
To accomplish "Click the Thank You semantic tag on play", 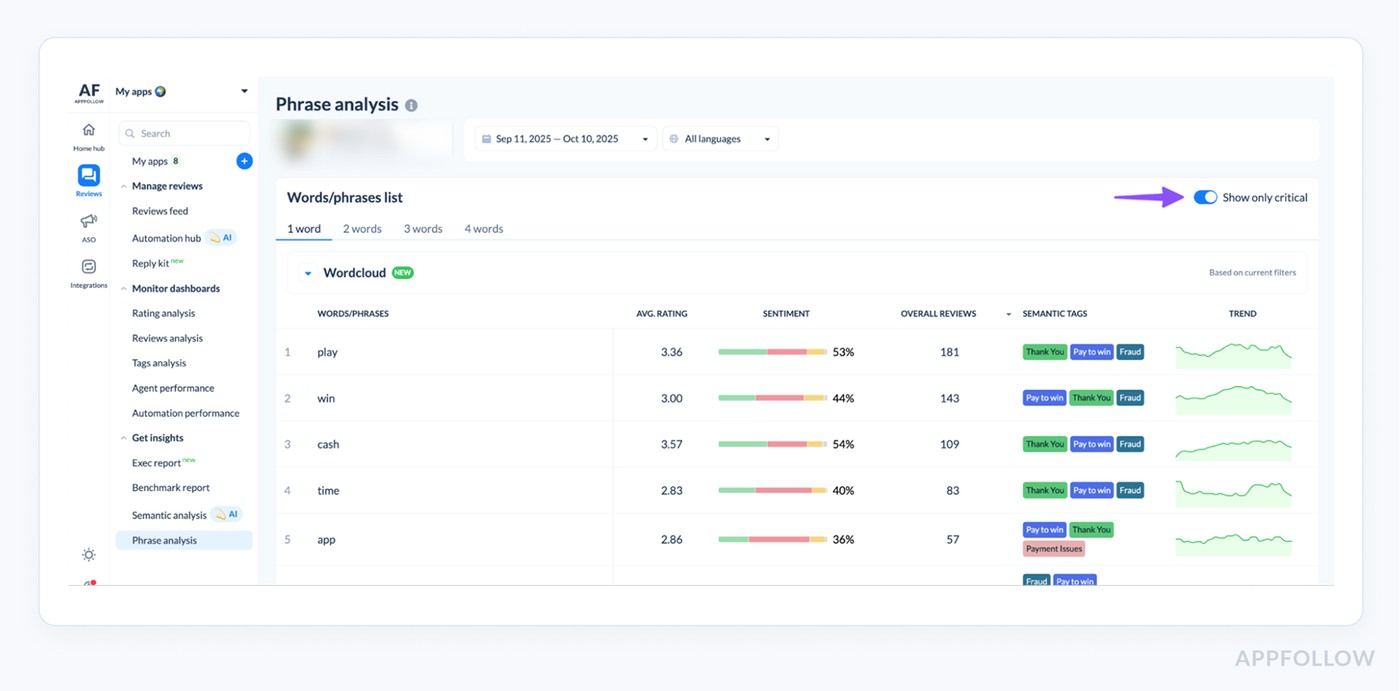I will [x=1044, y=351].
